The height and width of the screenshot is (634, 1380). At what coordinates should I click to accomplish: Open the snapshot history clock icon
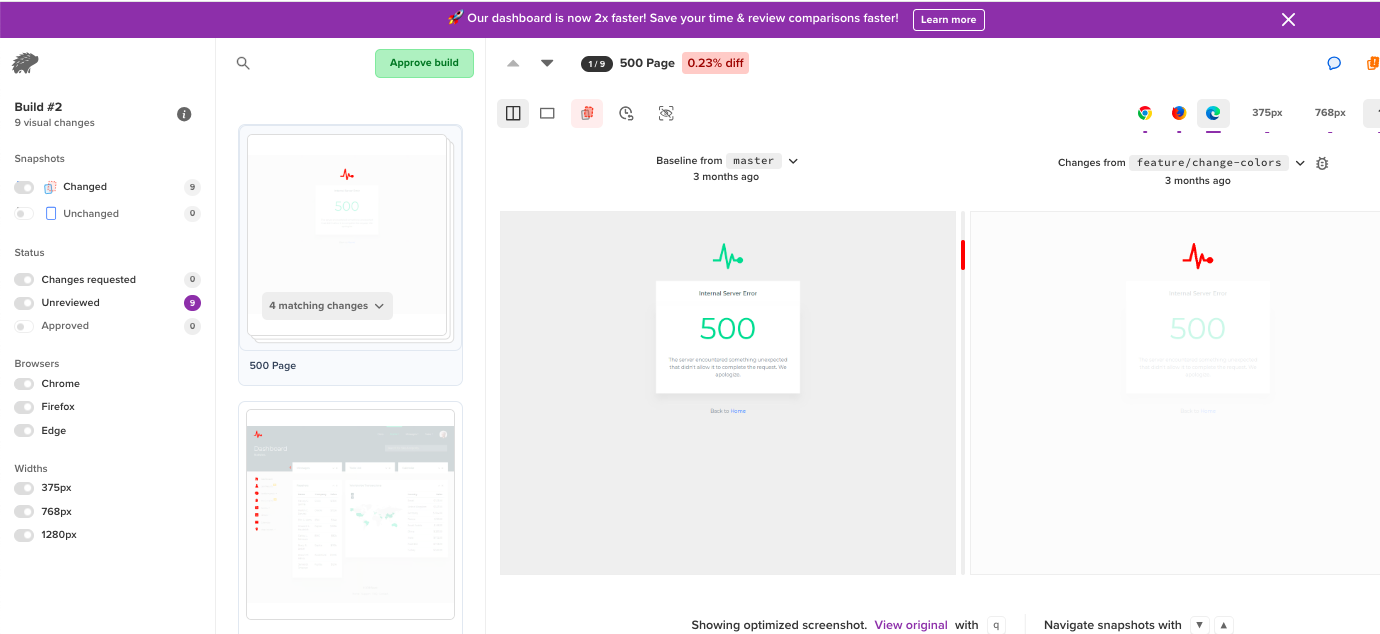click(x=626, y=113)
